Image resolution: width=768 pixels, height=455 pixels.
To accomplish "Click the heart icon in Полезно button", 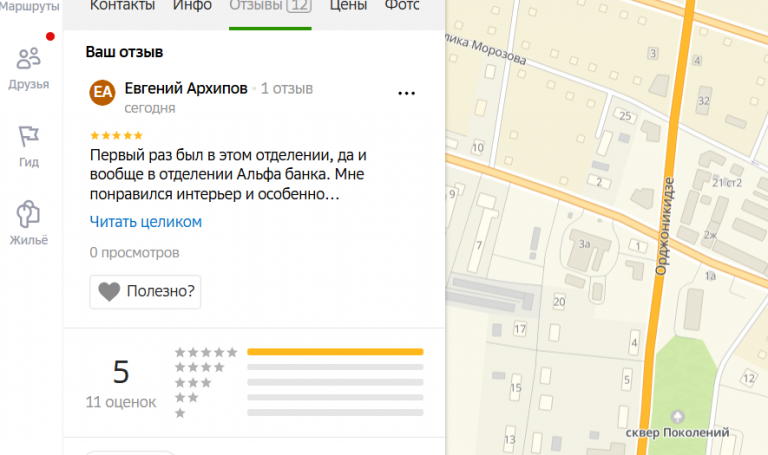I will point(109,292).
